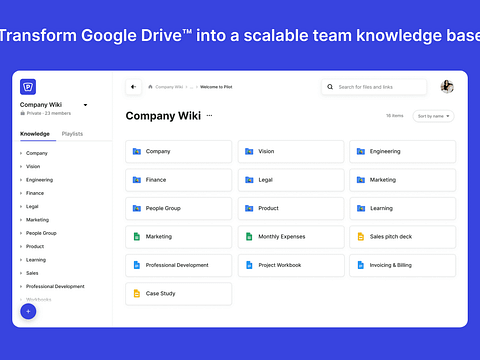Click the green sheet icon for Marketing

(x=137, y=237)
